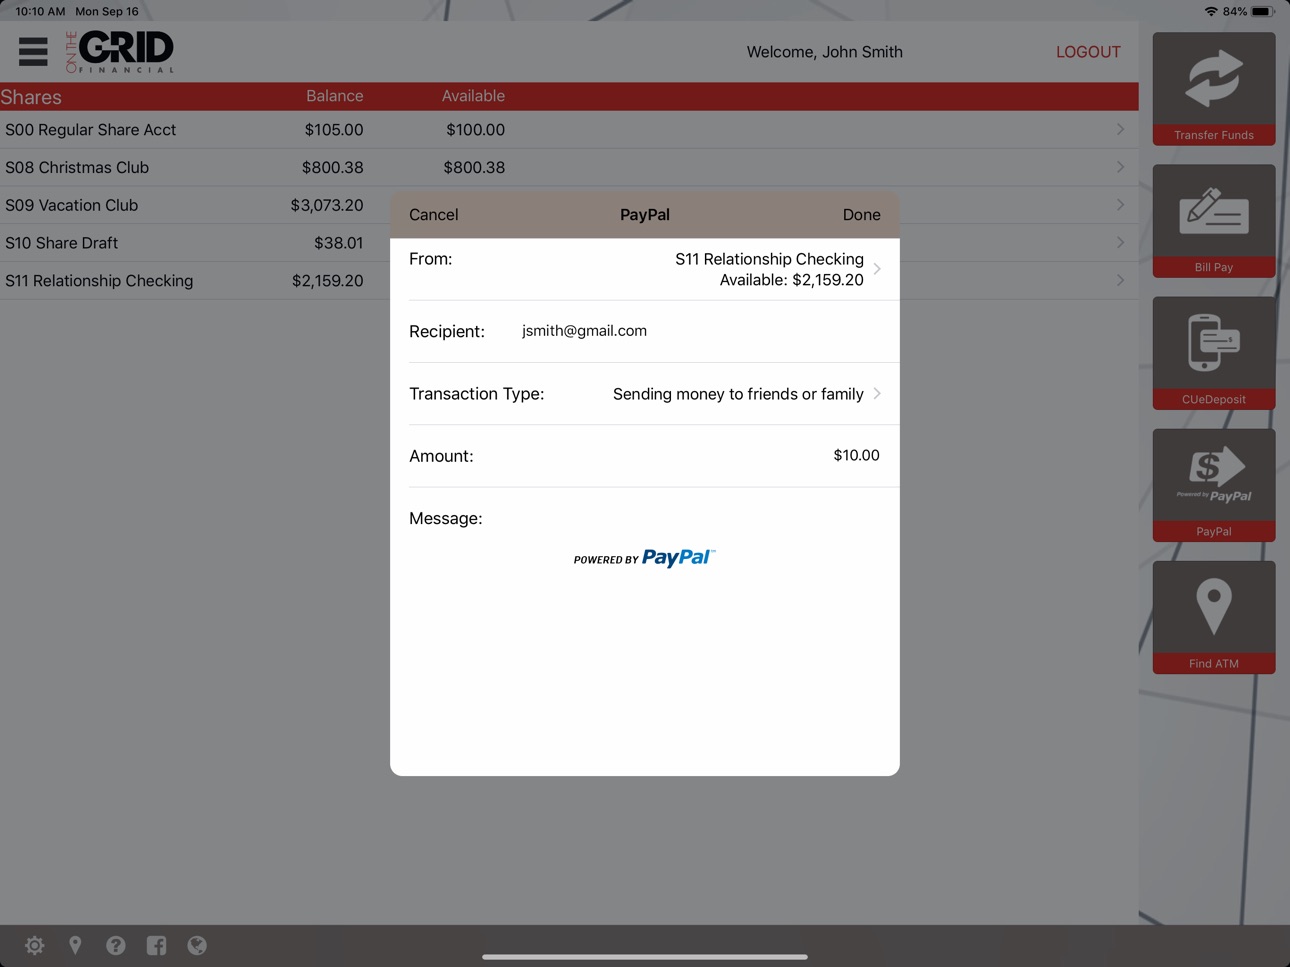Screen dimensions: 1290x967
Task: Tap the $3,073.20 balance value
Action: click(327, 205)
